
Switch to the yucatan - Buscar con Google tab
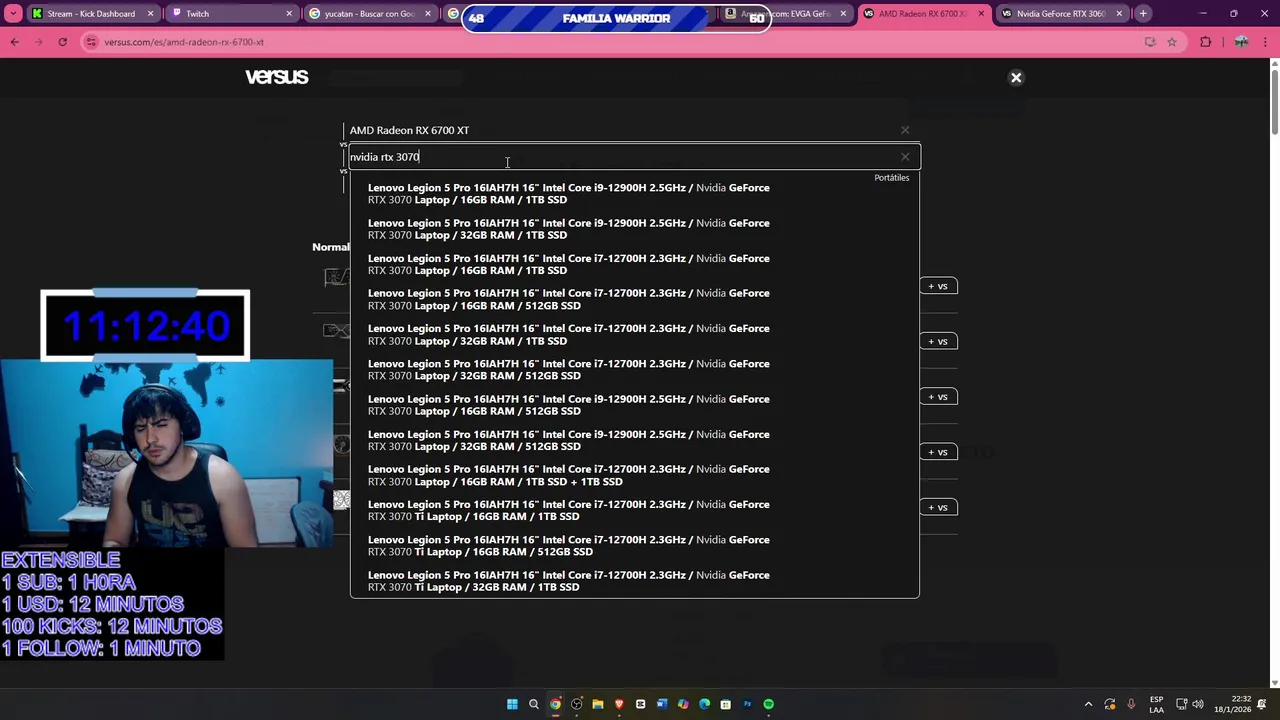pyautogui.click(x=370, y=14)
